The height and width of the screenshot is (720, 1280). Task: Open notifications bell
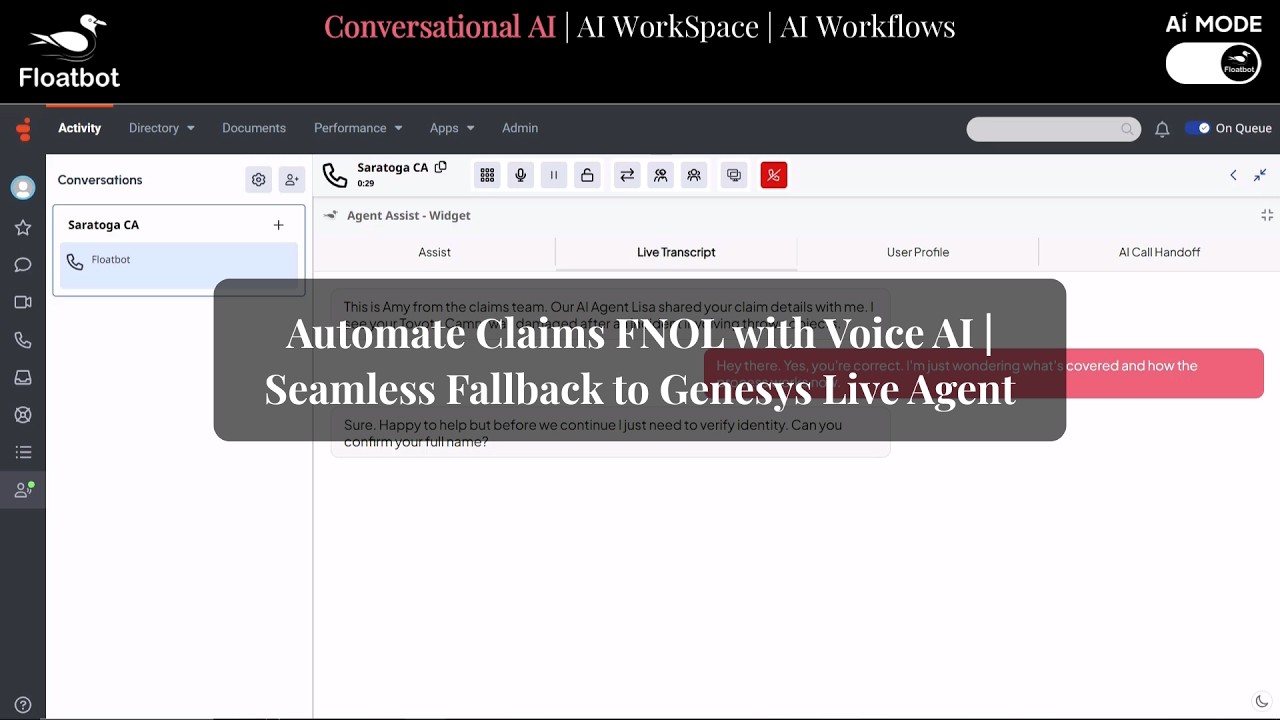click(x=1162, y=129)
